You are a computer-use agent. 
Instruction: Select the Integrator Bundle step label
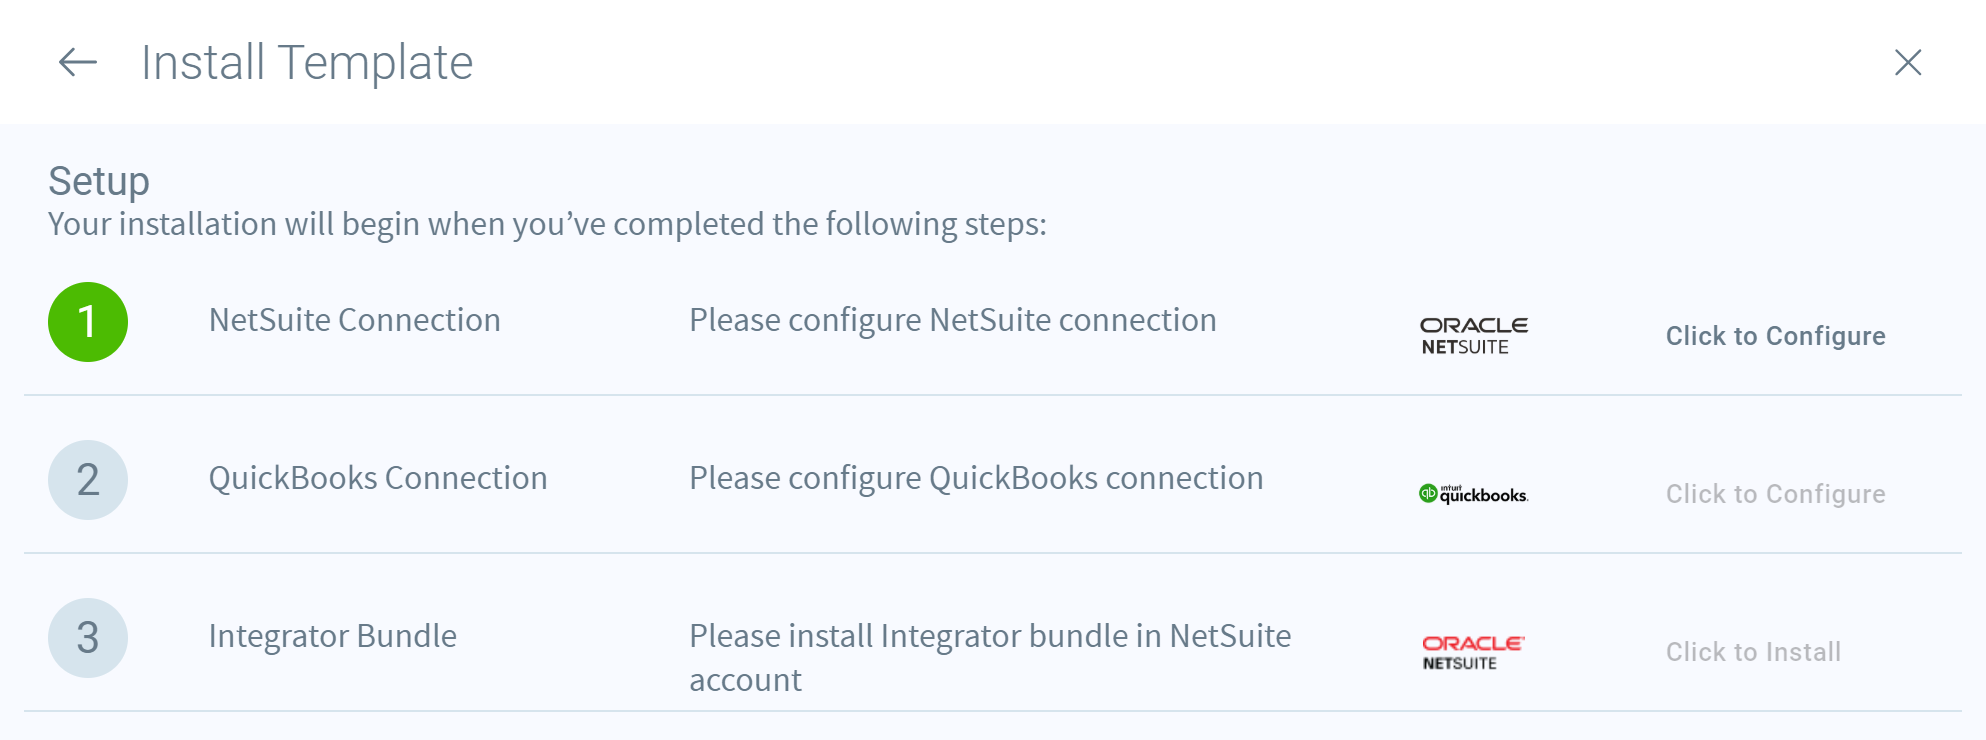(333, 636)
